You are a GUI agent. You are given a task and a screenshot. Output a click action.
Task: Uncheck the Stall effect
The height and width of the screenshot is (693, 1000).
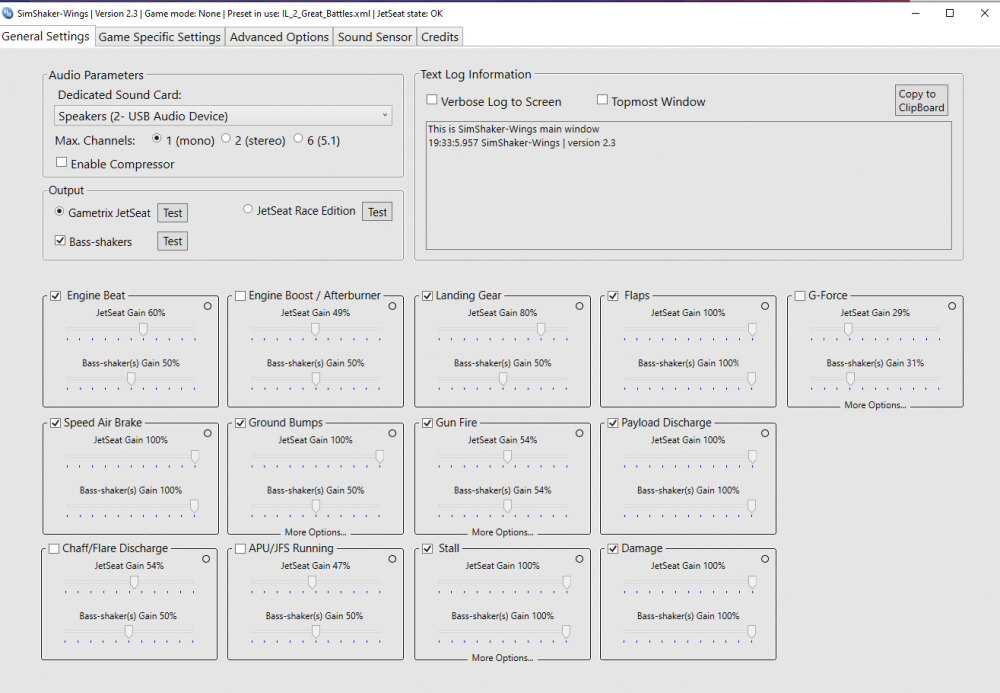pyautogui.click(x=427, y=548)
